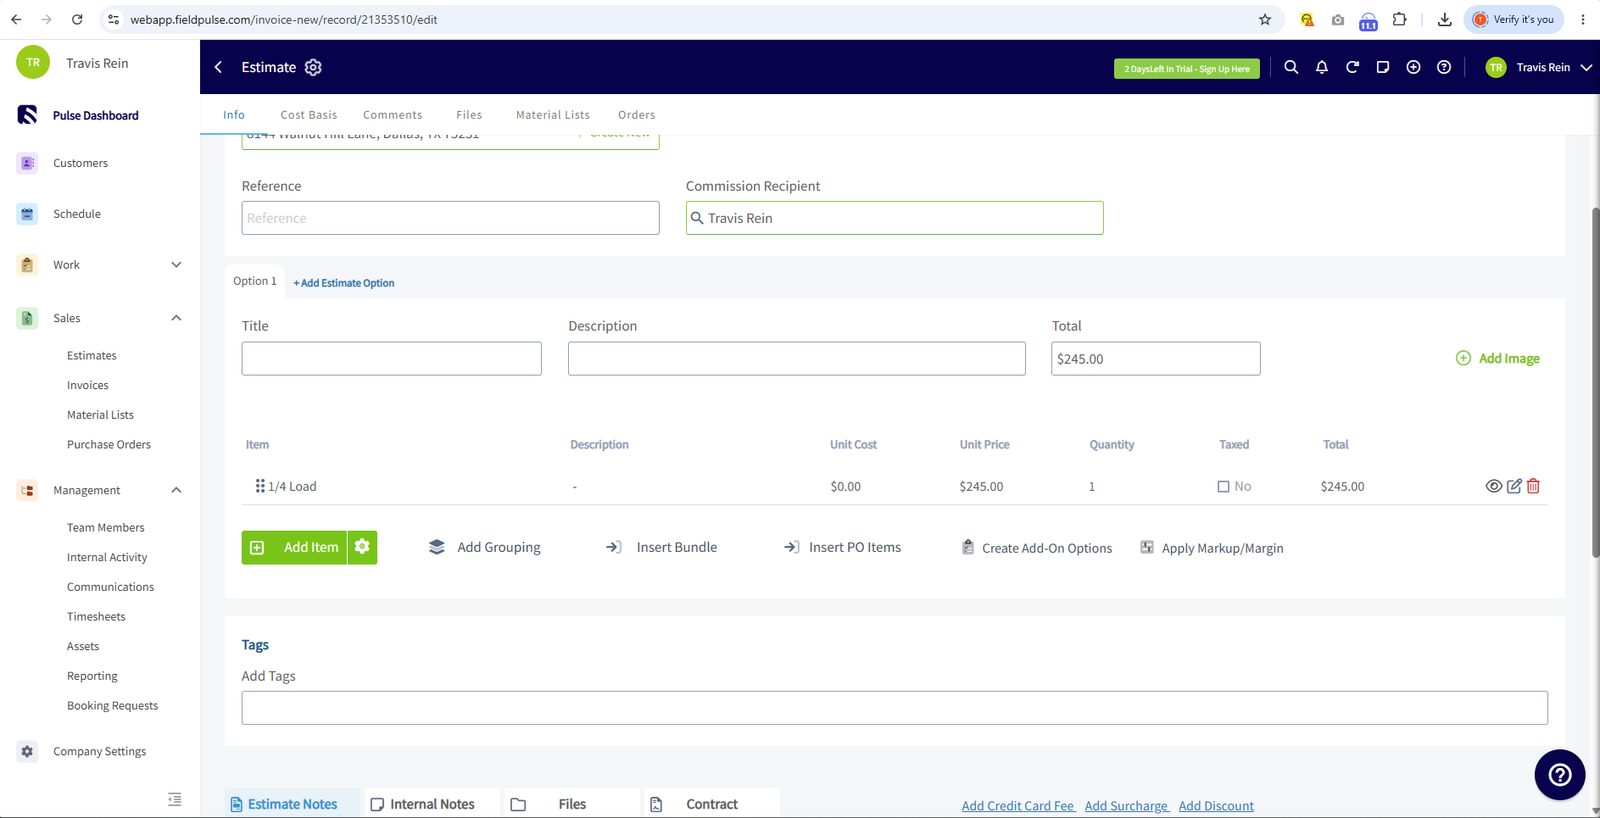This screenshot has width=1600, height=818.
Task: Open Schedule in sidebar
Action: point(77,214)
